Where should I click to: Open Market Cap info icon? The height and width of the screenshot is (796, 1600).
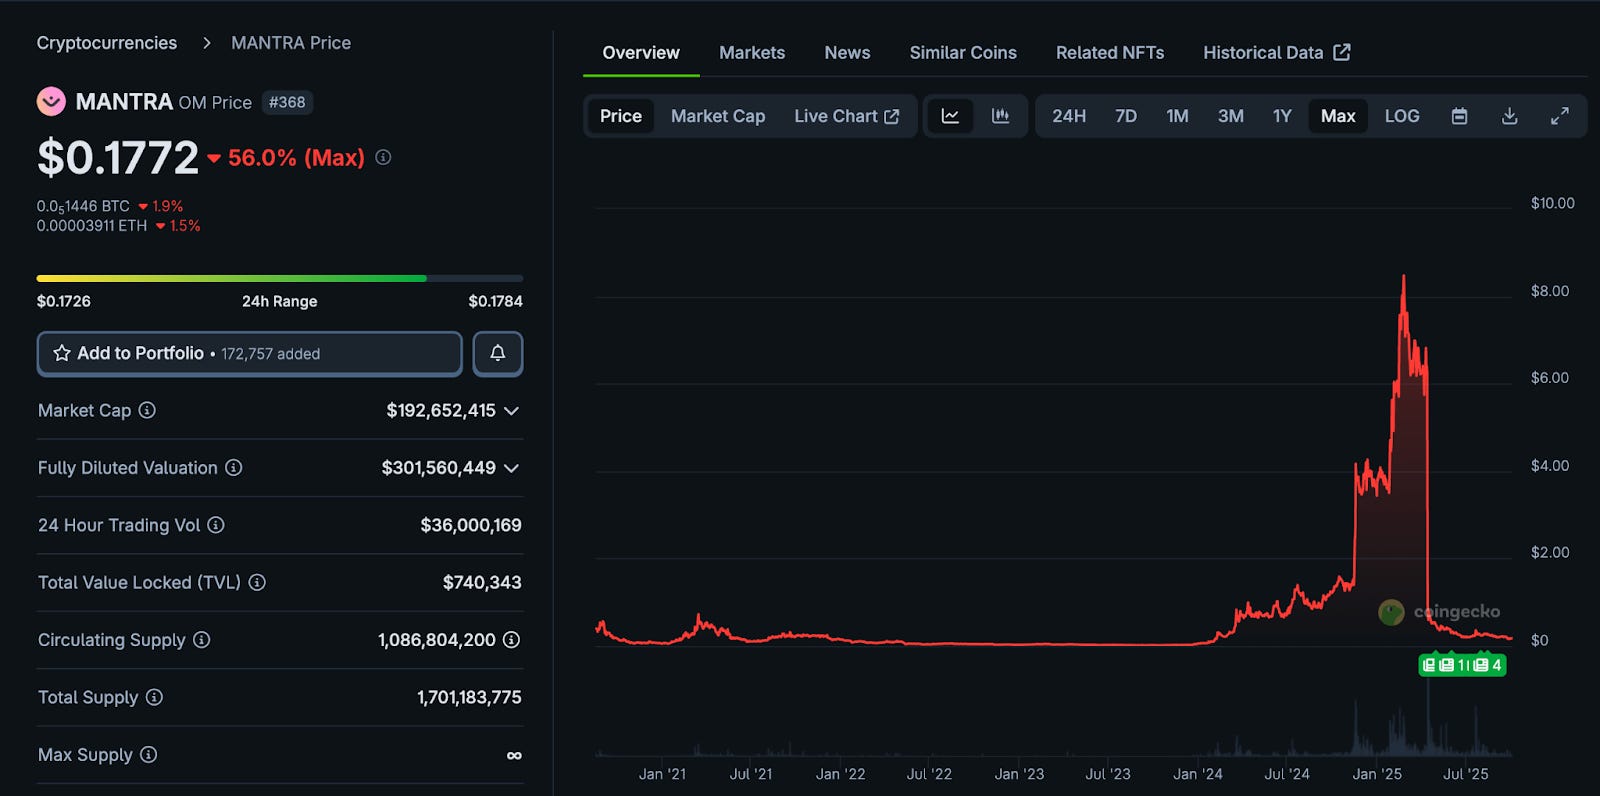(147, 410)
